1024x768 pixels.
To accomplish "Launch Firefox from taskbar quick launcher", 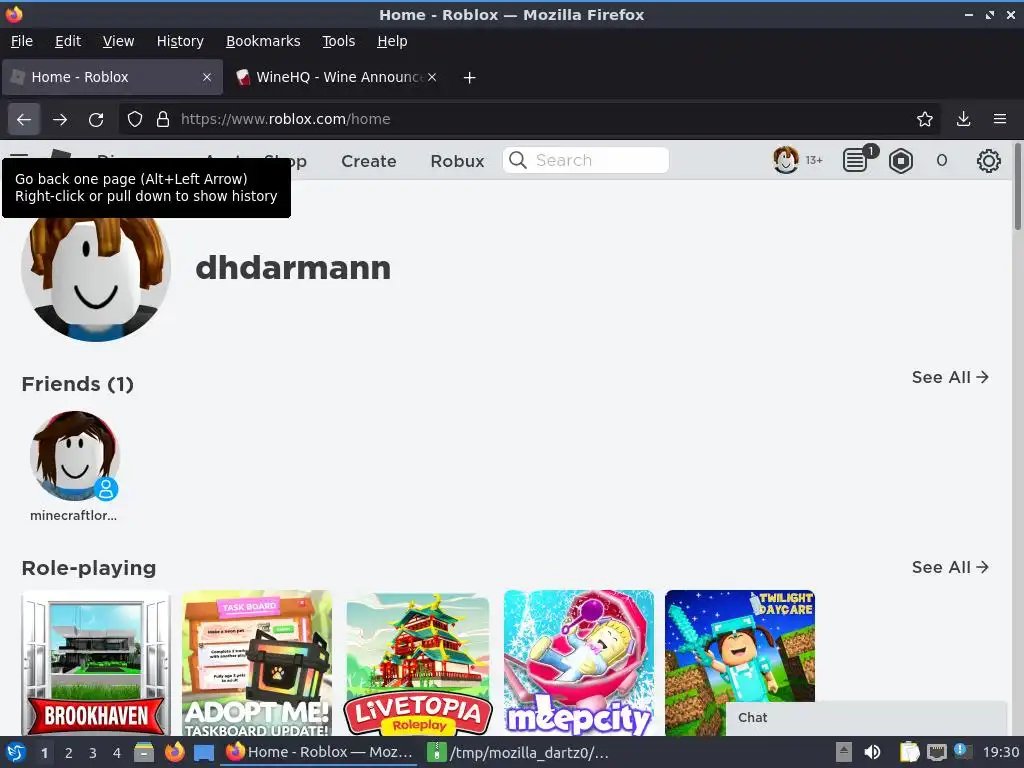I will pyautogui.click(x=174, y=752).
